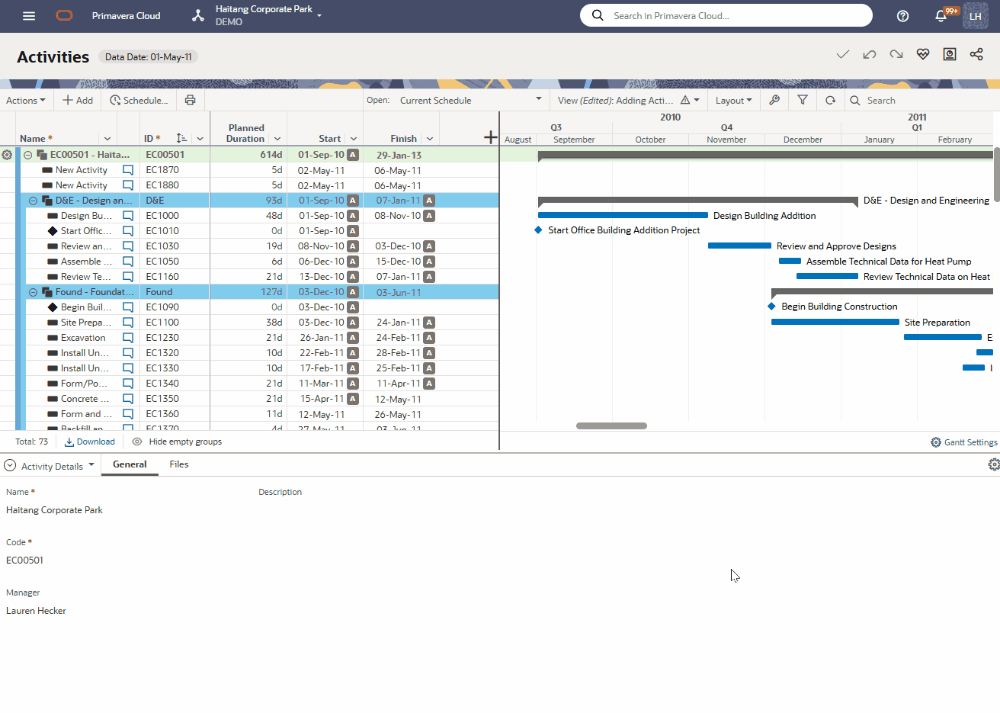Click the project hierarchy icon in header

click(x=198, y=16)
